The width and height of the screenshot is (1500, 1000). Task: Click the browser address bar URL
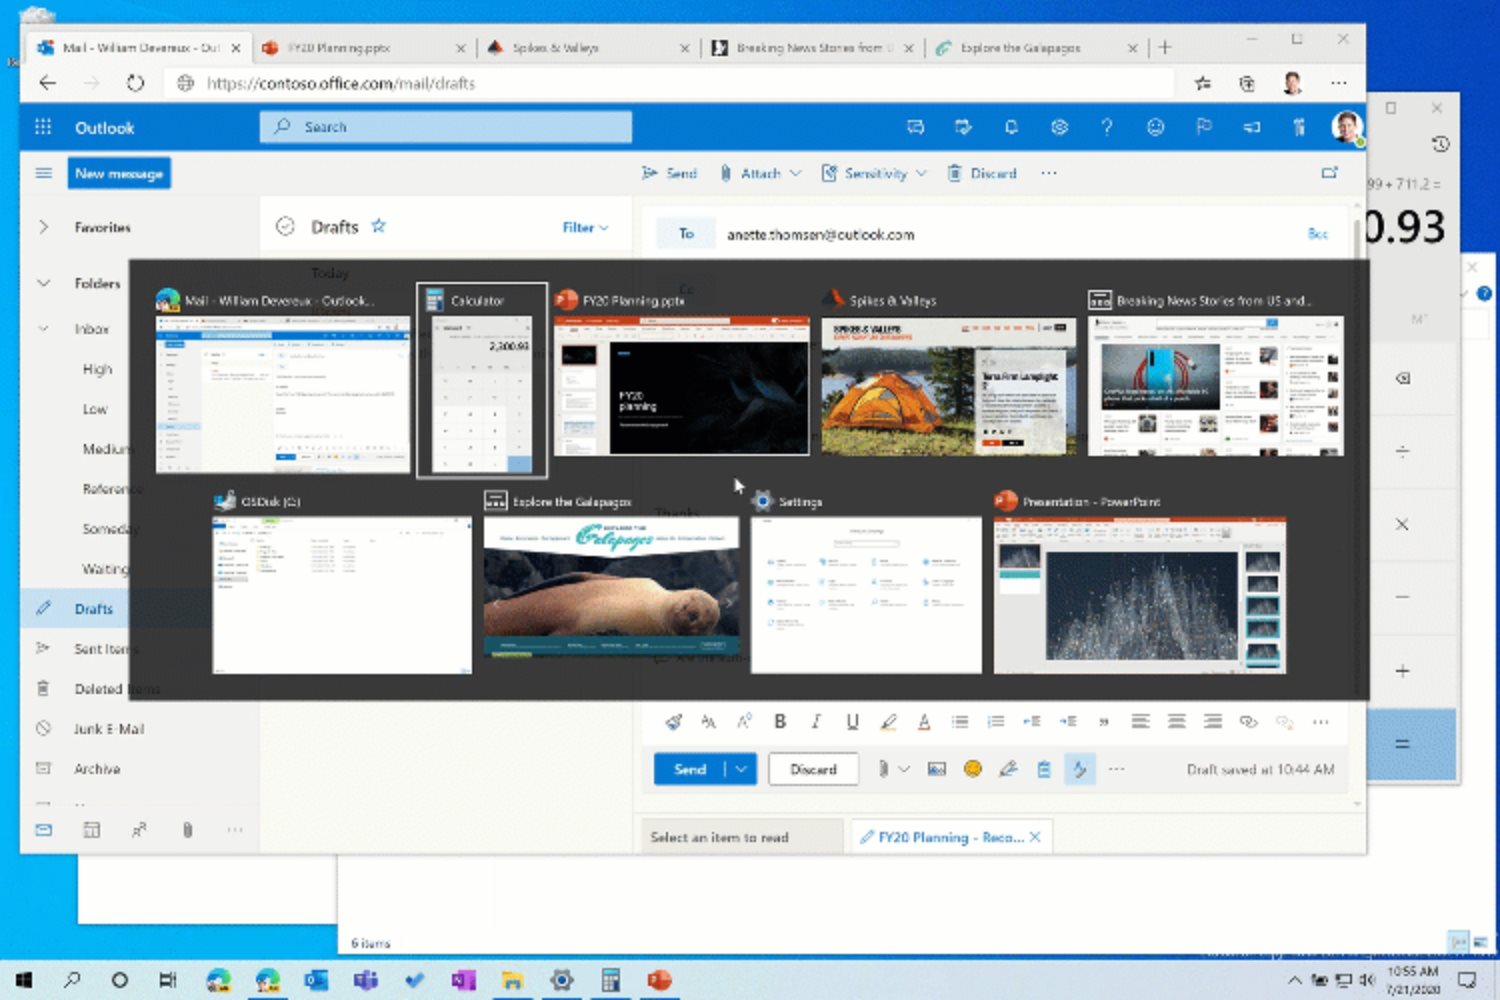340,83
